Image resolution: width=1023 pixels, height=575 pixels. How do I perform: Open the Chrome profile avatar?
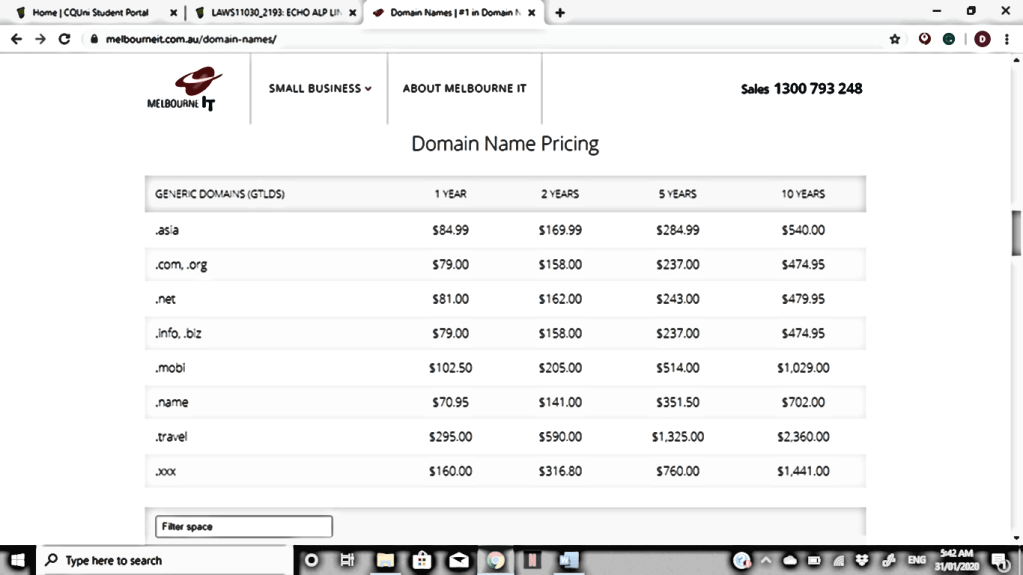tap(982, 39)
